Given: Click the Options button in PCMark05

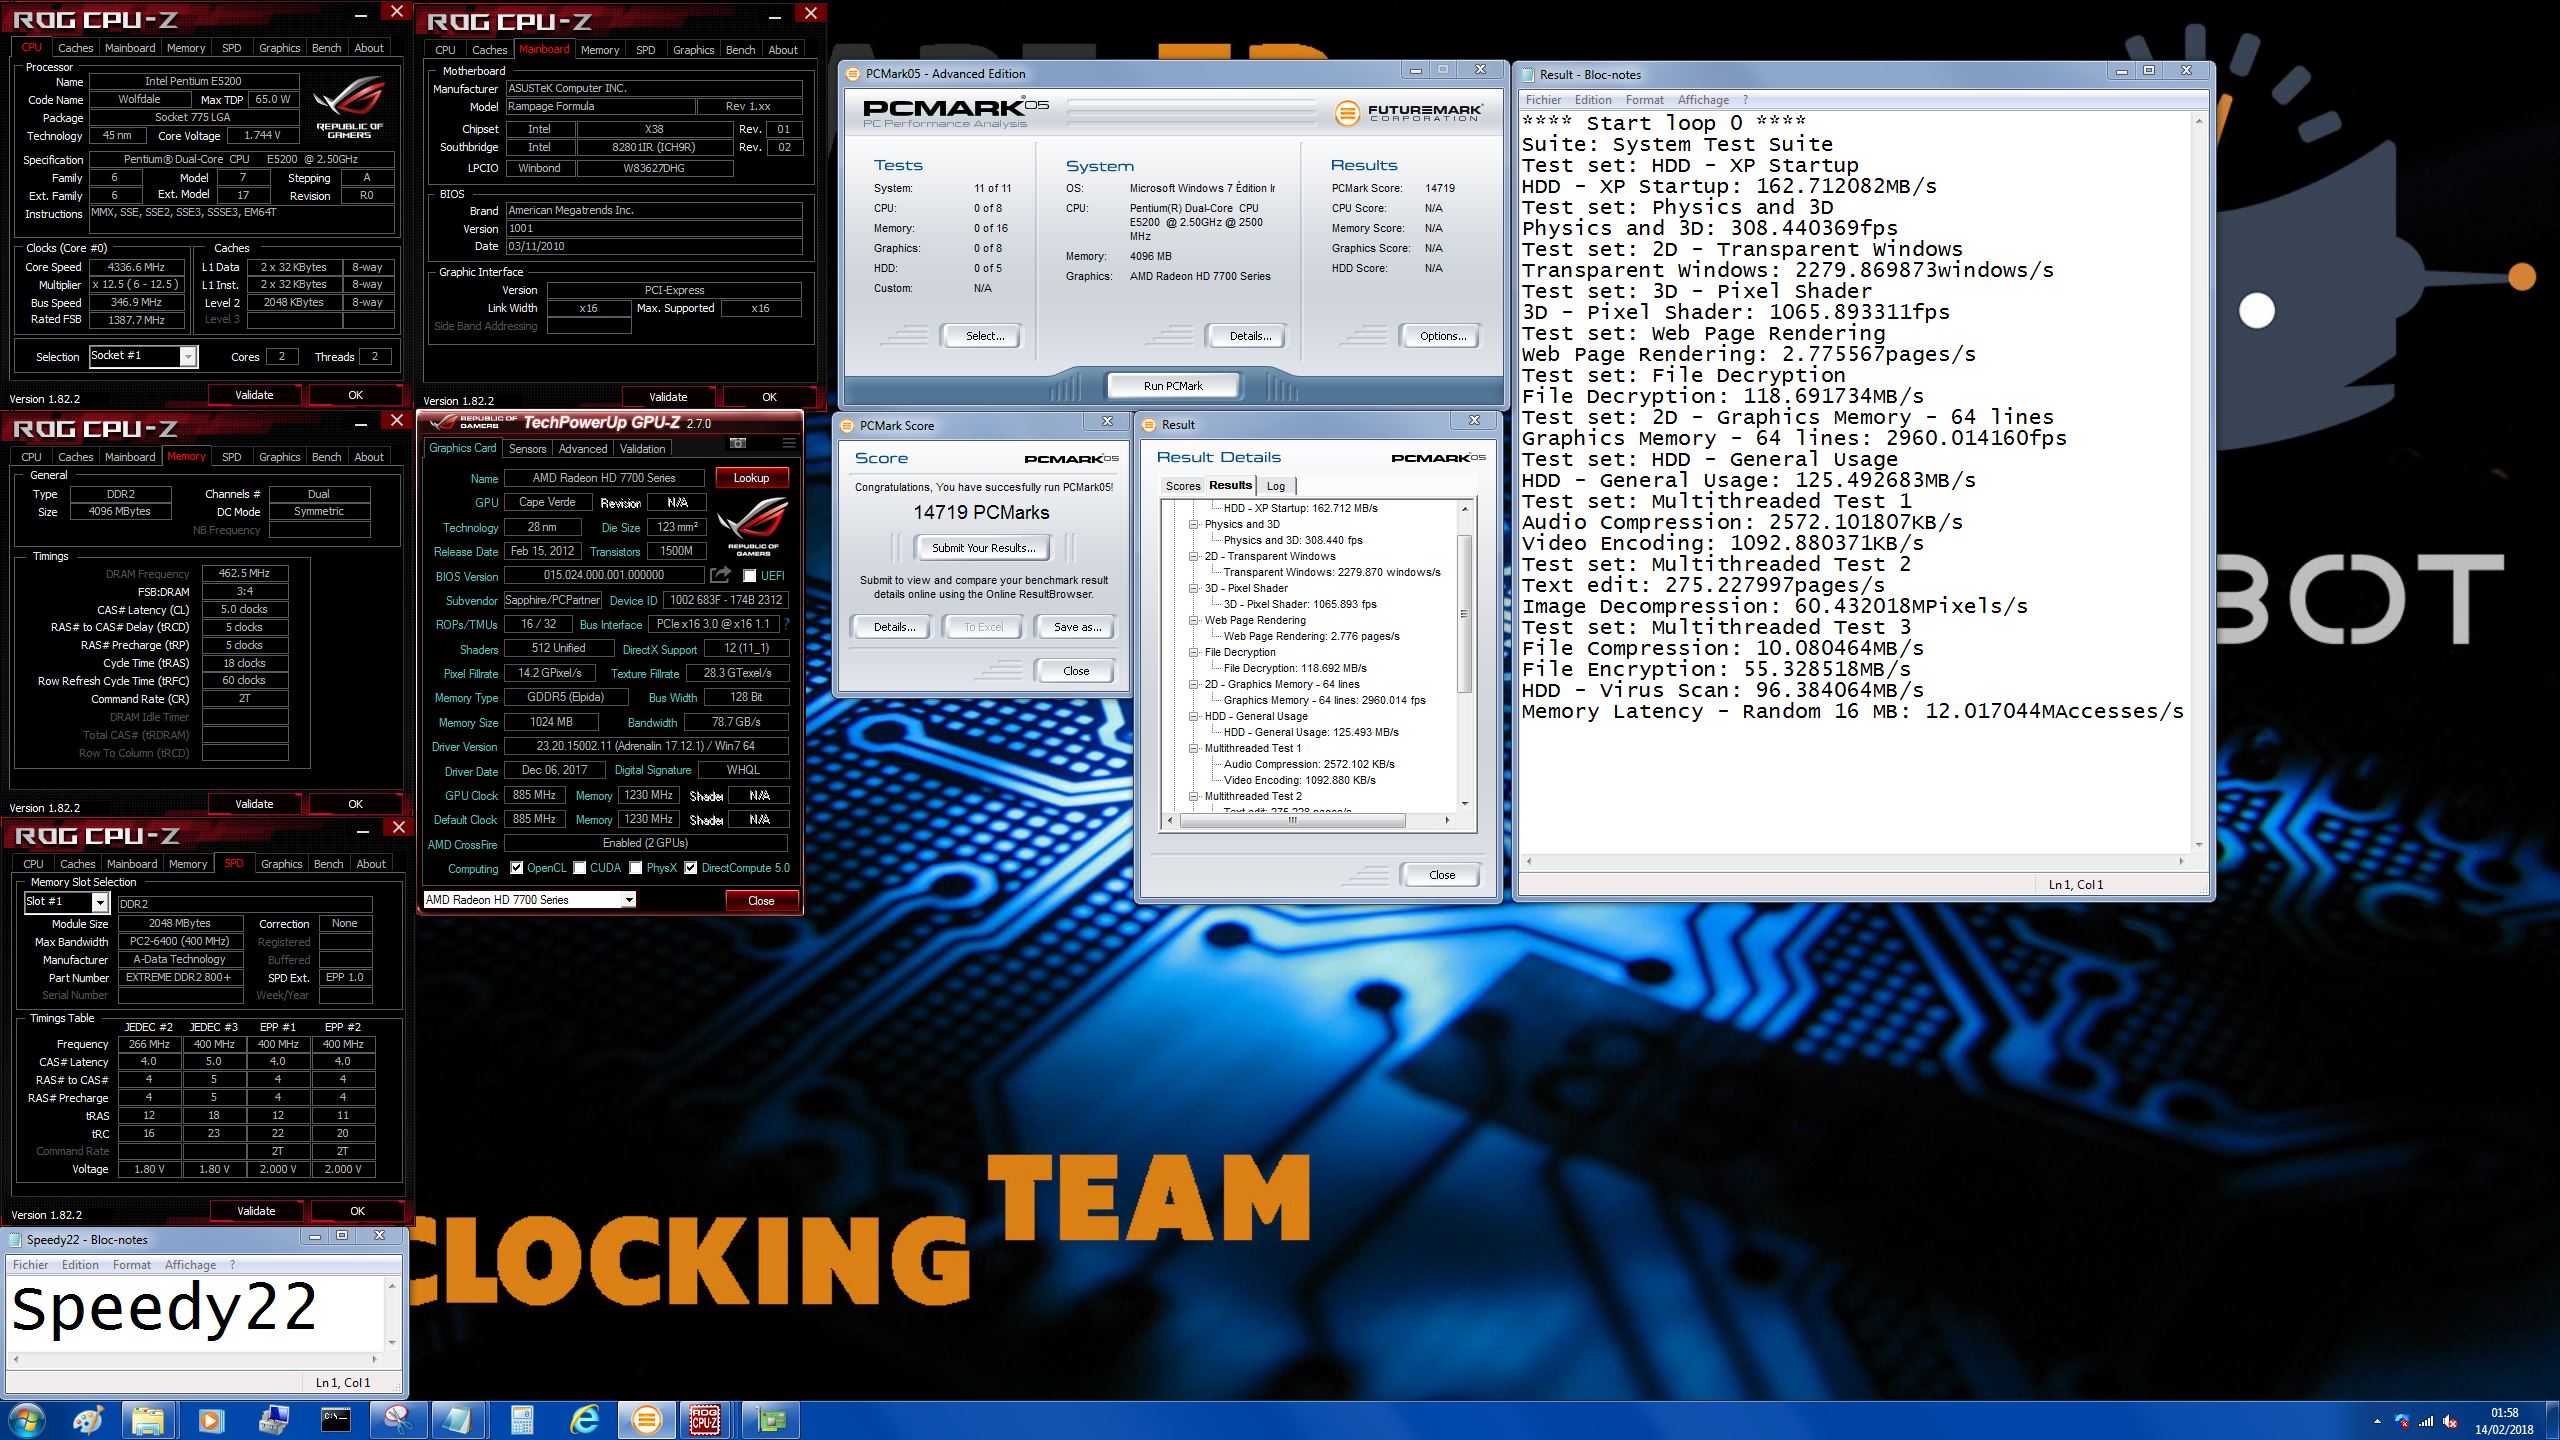Looking at the screenshot, I should 1442,336.
